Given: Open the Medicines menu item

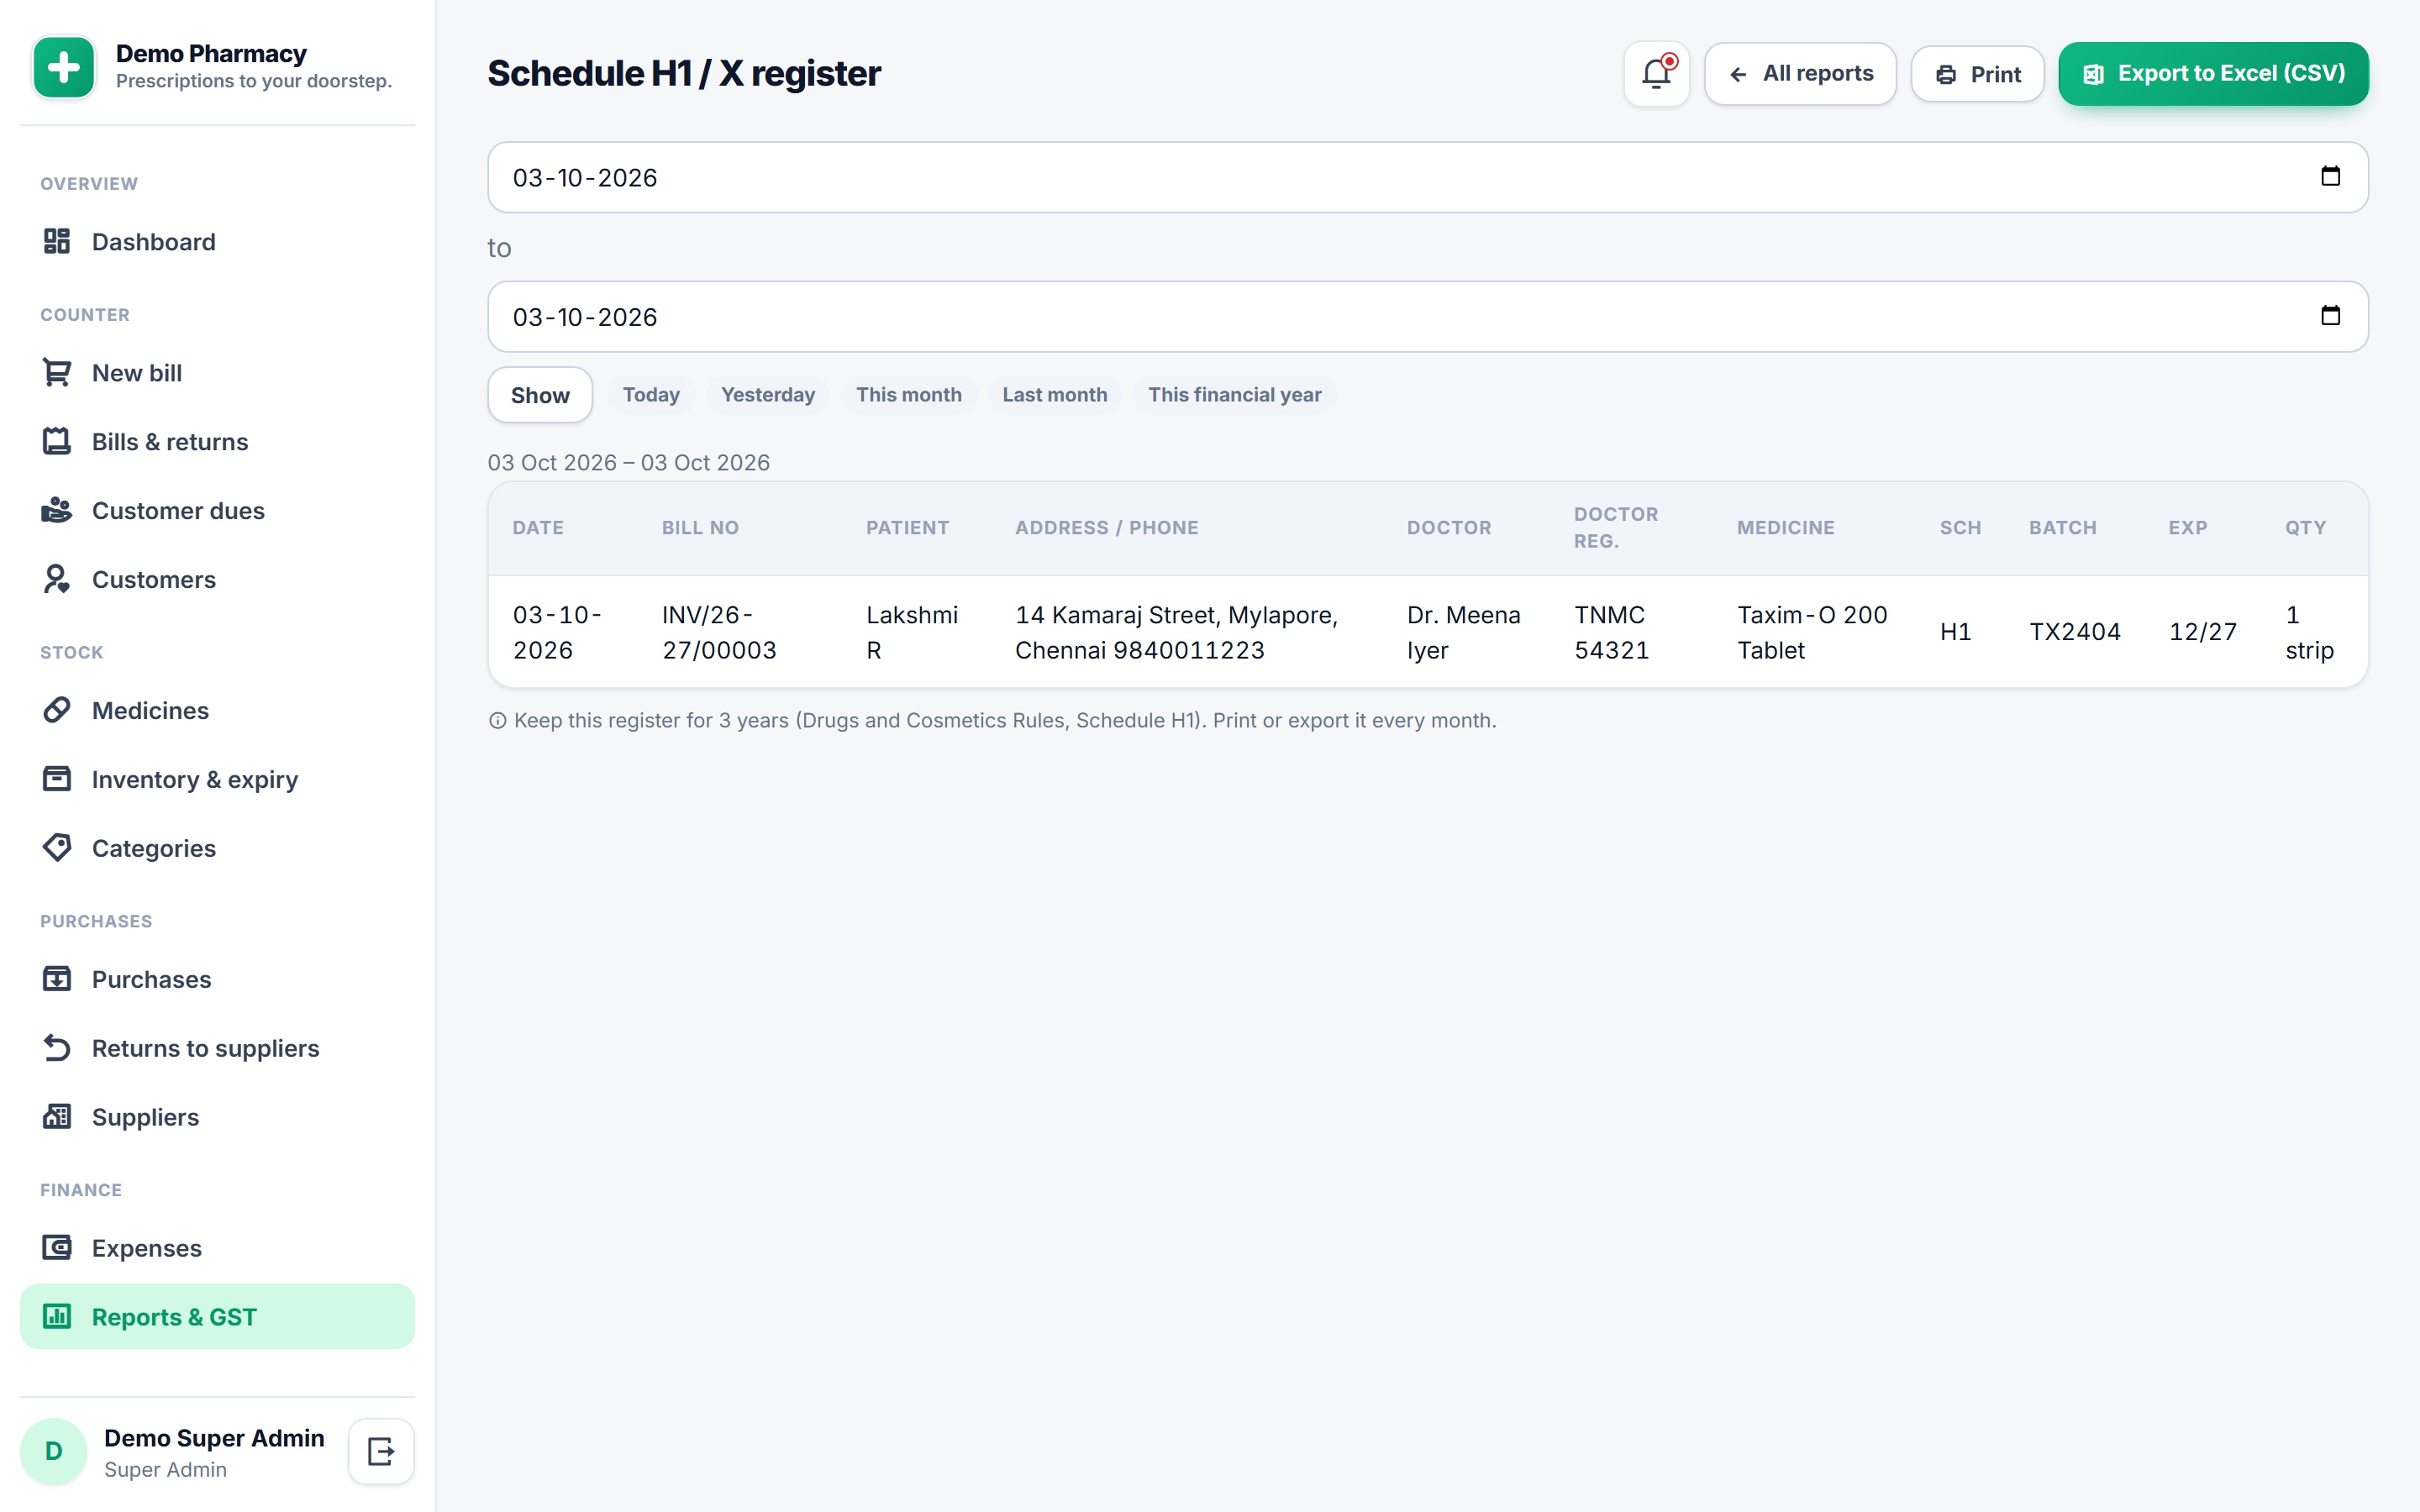Looking at the screenshot, I should (217, 711).
